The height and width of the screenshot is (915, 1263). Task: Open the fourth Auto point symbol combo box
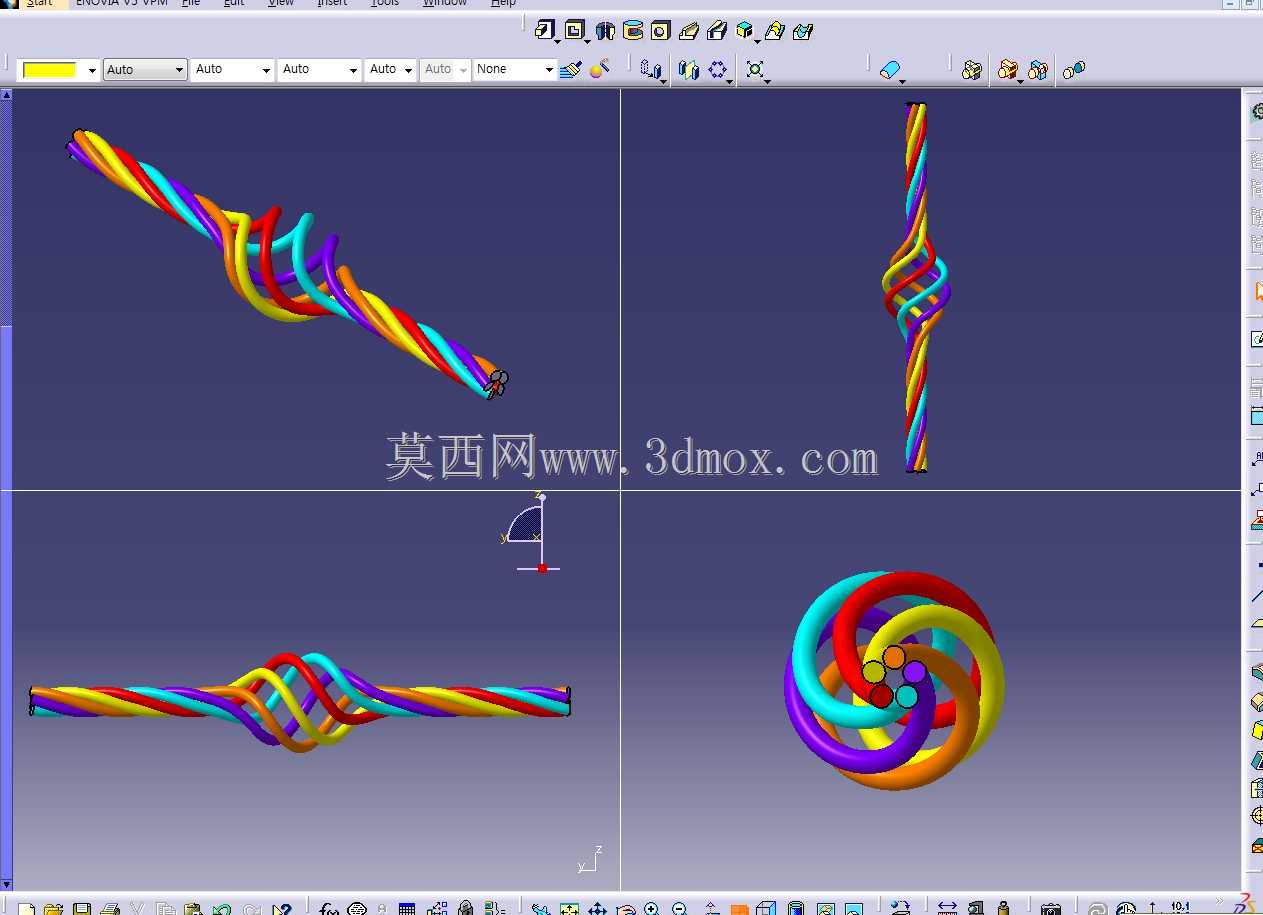coord(390,70)
